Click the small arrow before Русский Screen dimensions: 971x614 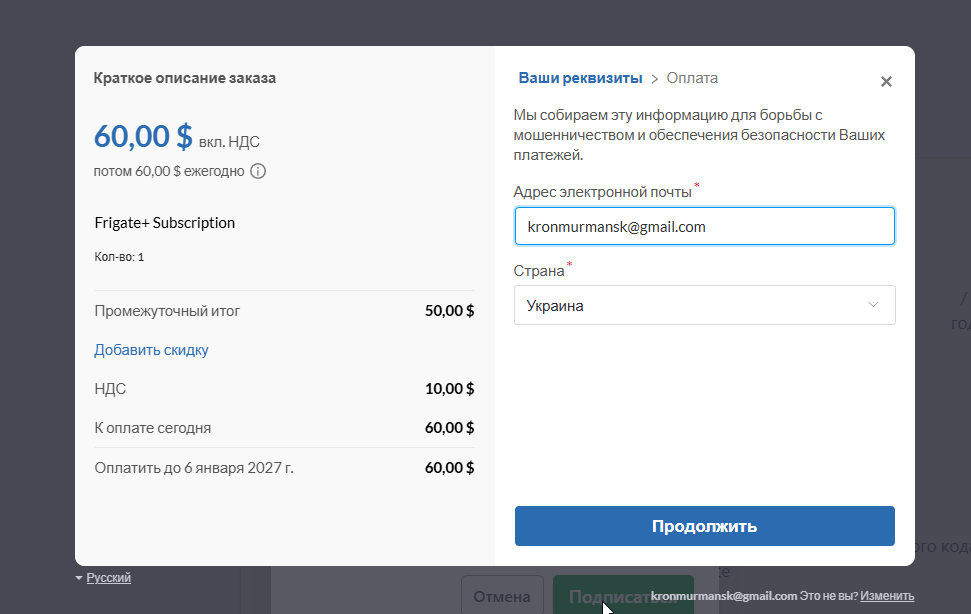pos(79,578)
